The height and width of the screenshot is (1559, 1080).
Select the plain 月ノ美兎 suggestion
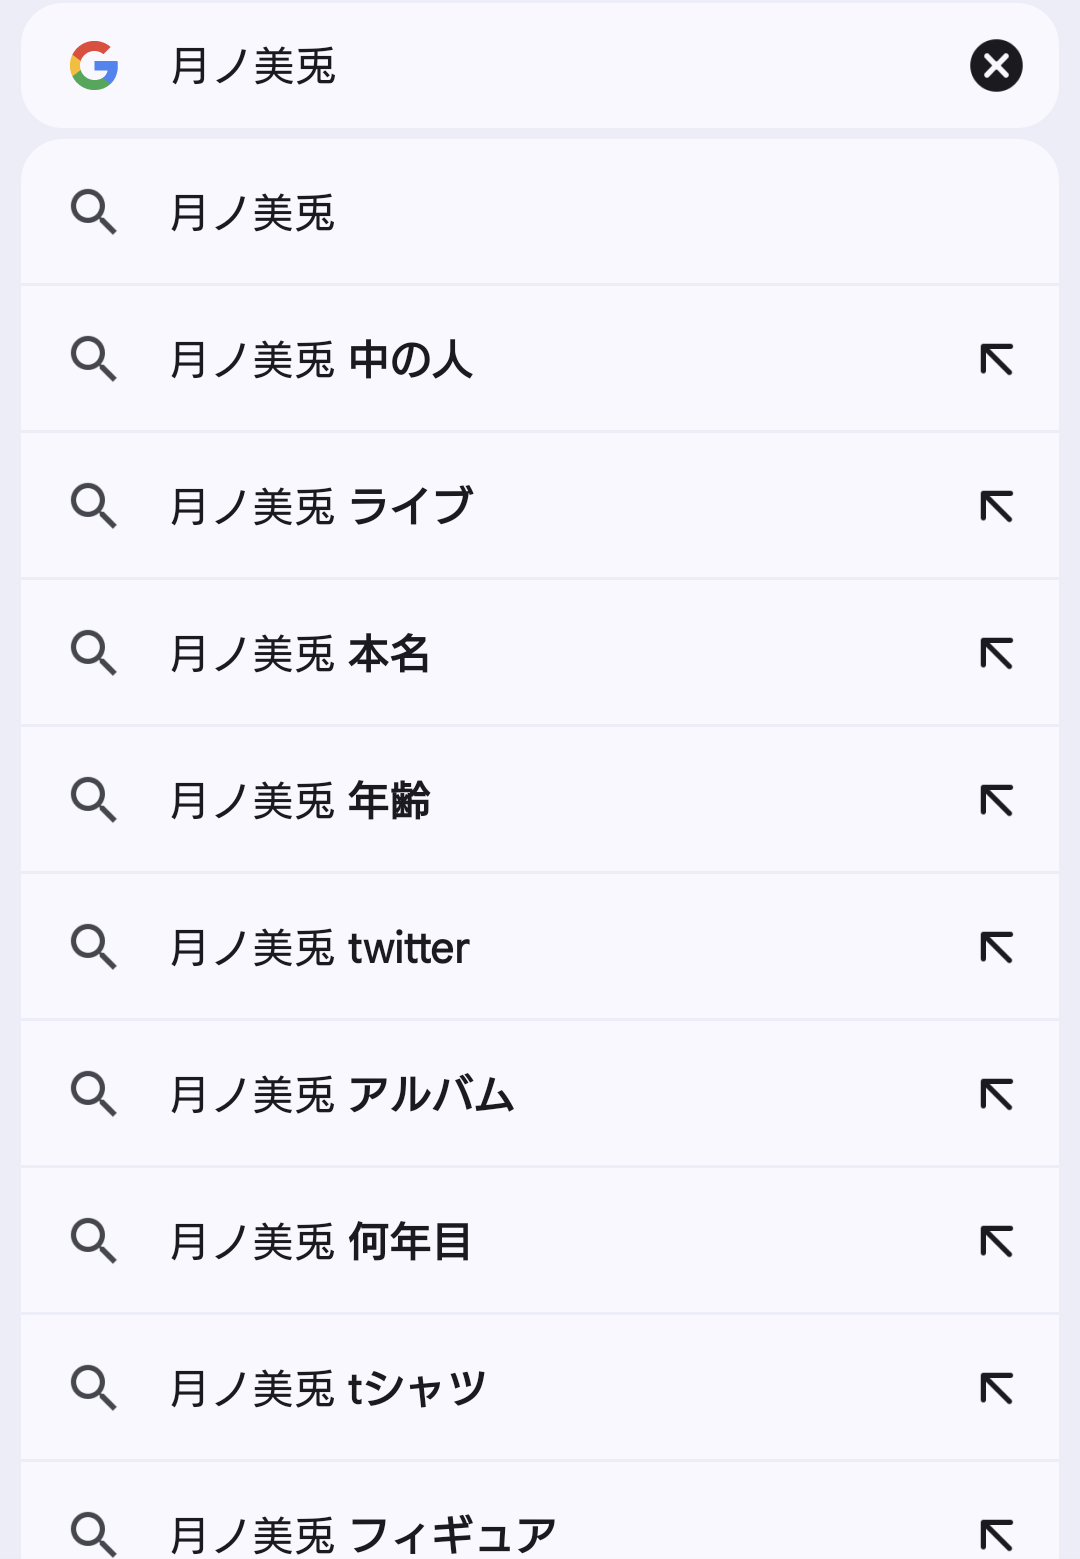pyautogui.click(x=540, y=213)
